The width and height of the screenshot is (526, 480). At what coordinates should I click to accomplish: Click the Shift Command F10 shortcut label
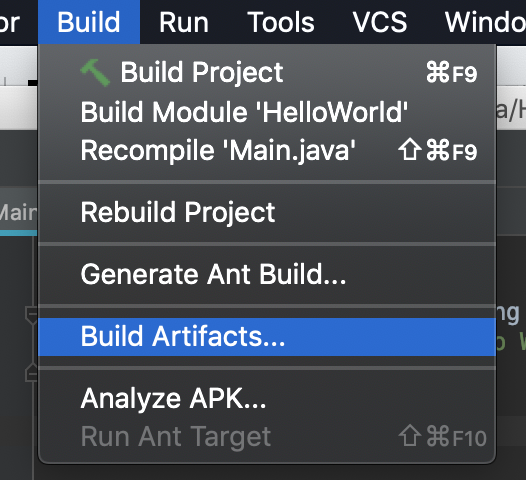(442, 437)
